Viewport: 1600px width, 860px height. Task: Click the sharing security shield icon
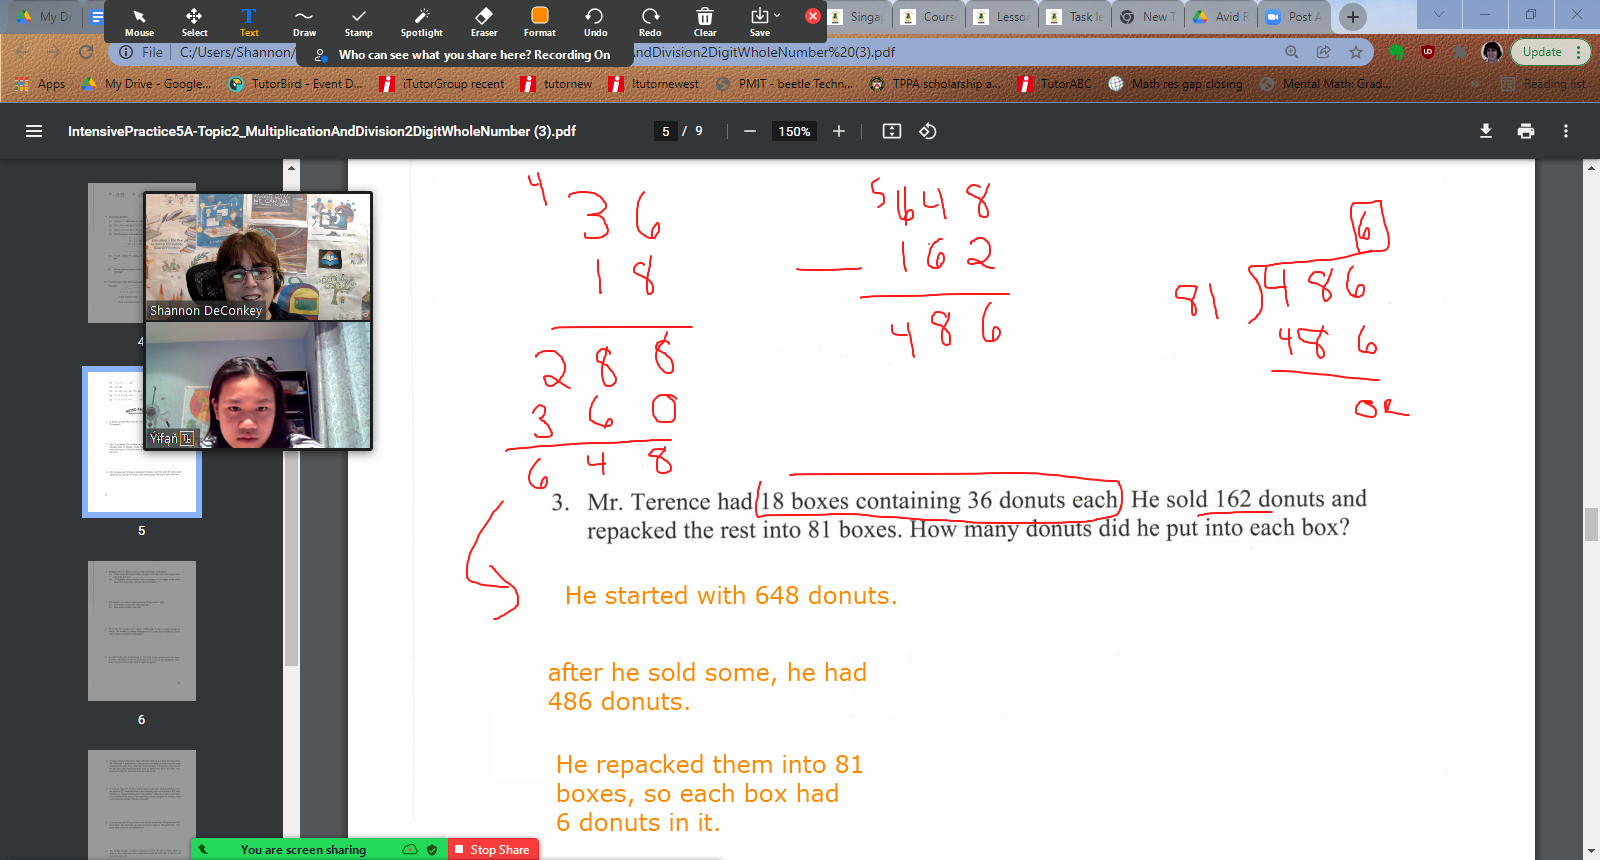point(432,849)
